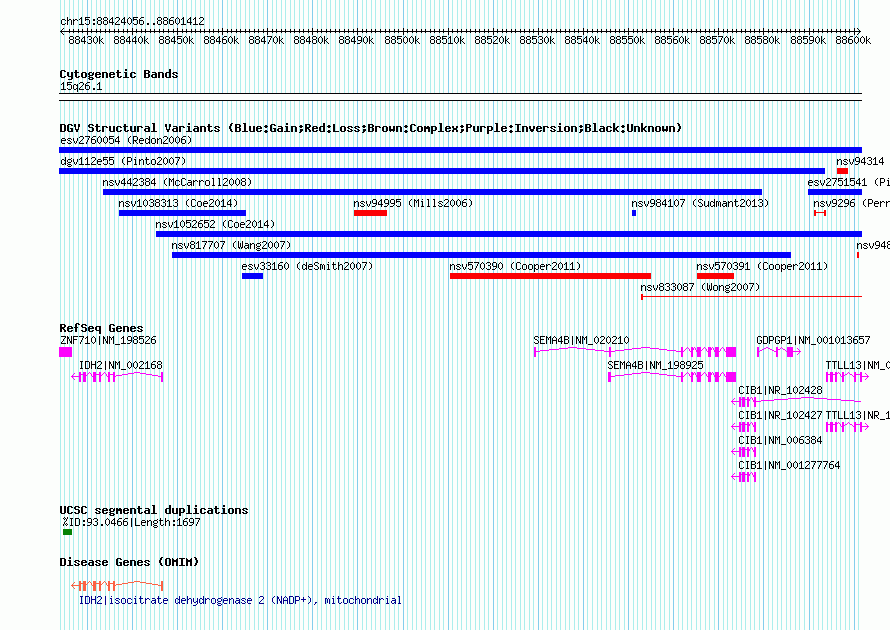Select the CIB1|NM_001277764 transcript label
Screen dimensions: 890x630
point(789,465)
